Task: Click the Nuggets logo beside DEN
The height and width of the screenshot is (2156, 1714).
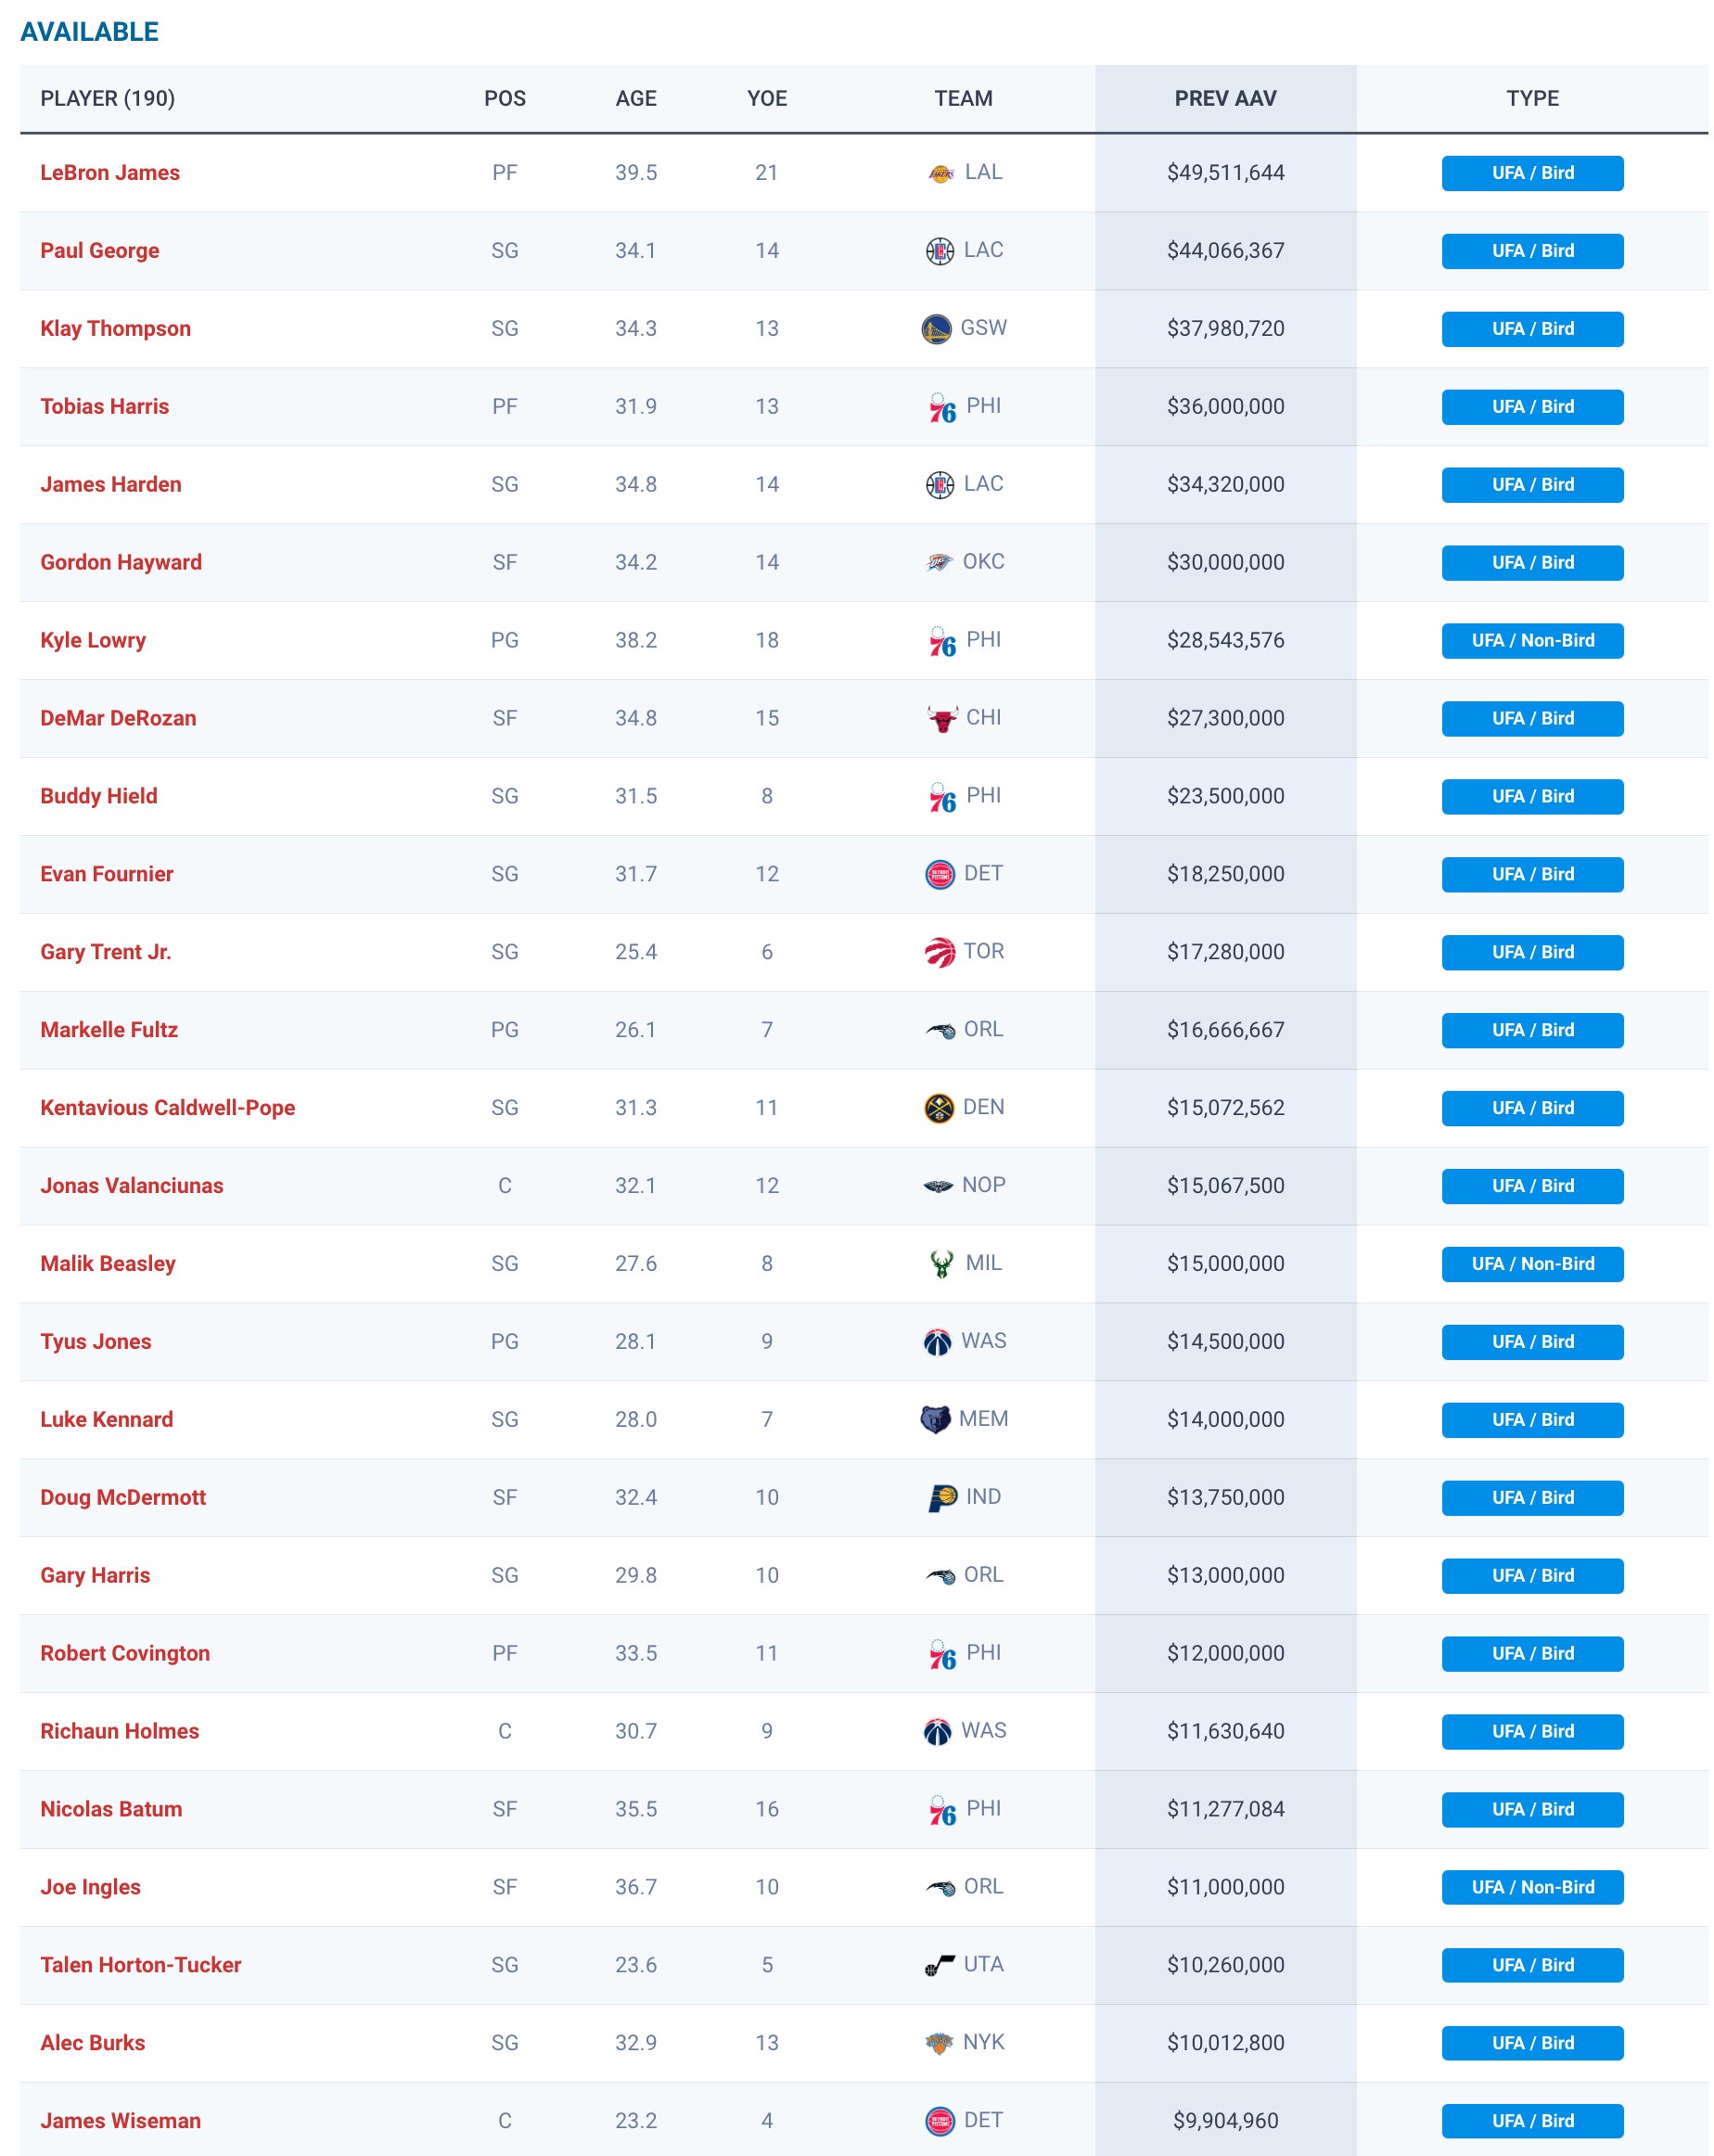Action: 938,1108
